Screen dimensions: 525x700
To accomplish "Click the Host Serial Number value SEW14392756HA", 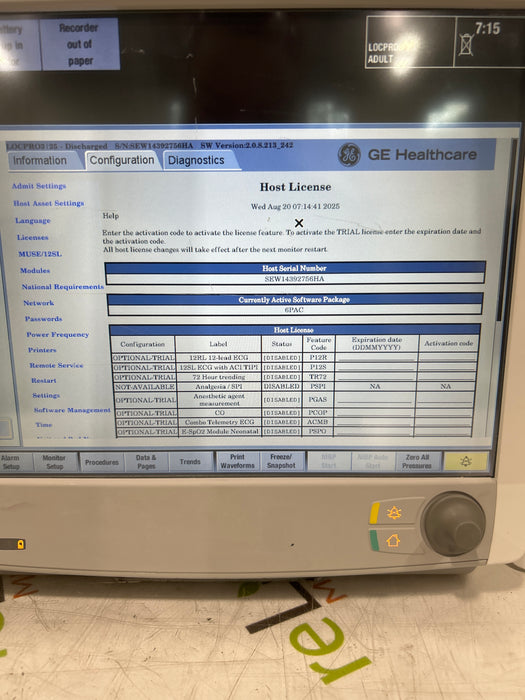I will (x=295, y=279).
